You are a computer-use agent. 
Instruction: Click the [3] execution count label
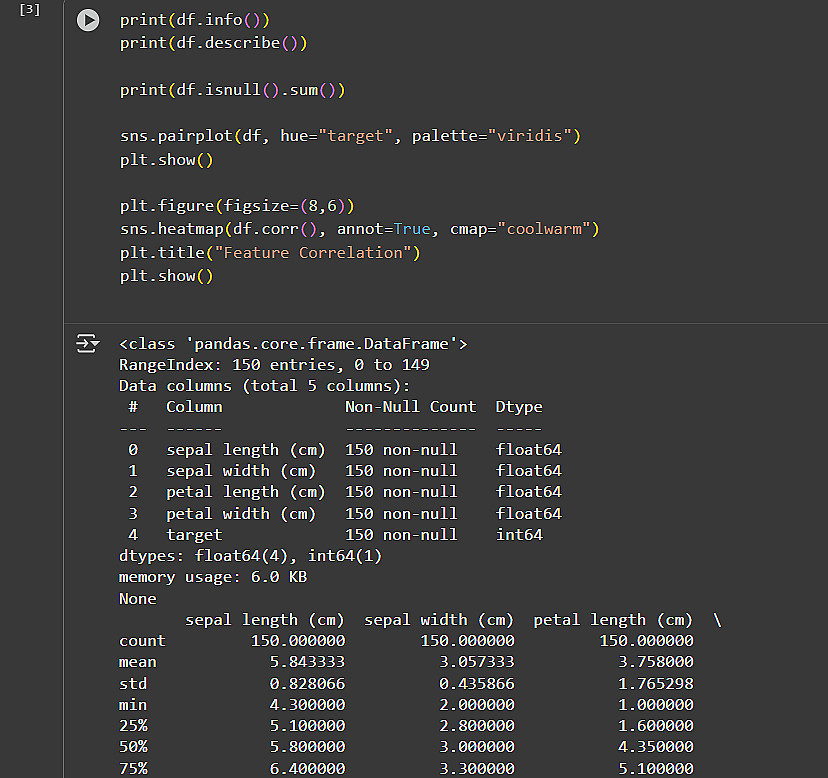pos(29,9)
